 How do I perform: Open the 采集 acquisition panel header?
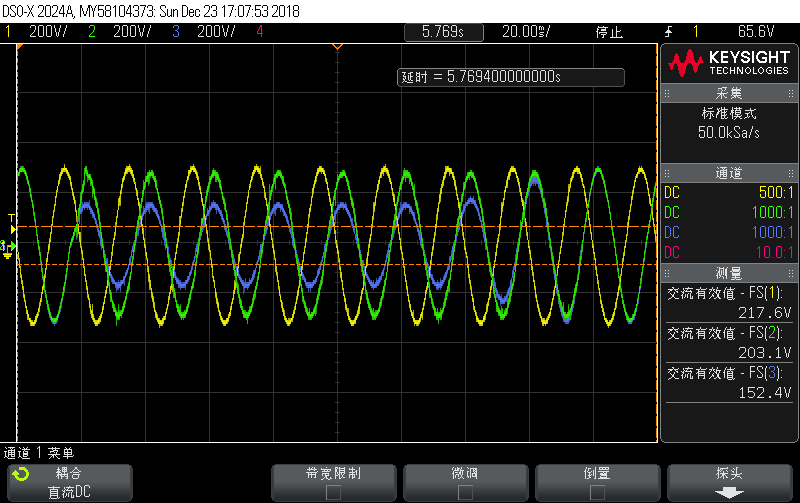729,93
